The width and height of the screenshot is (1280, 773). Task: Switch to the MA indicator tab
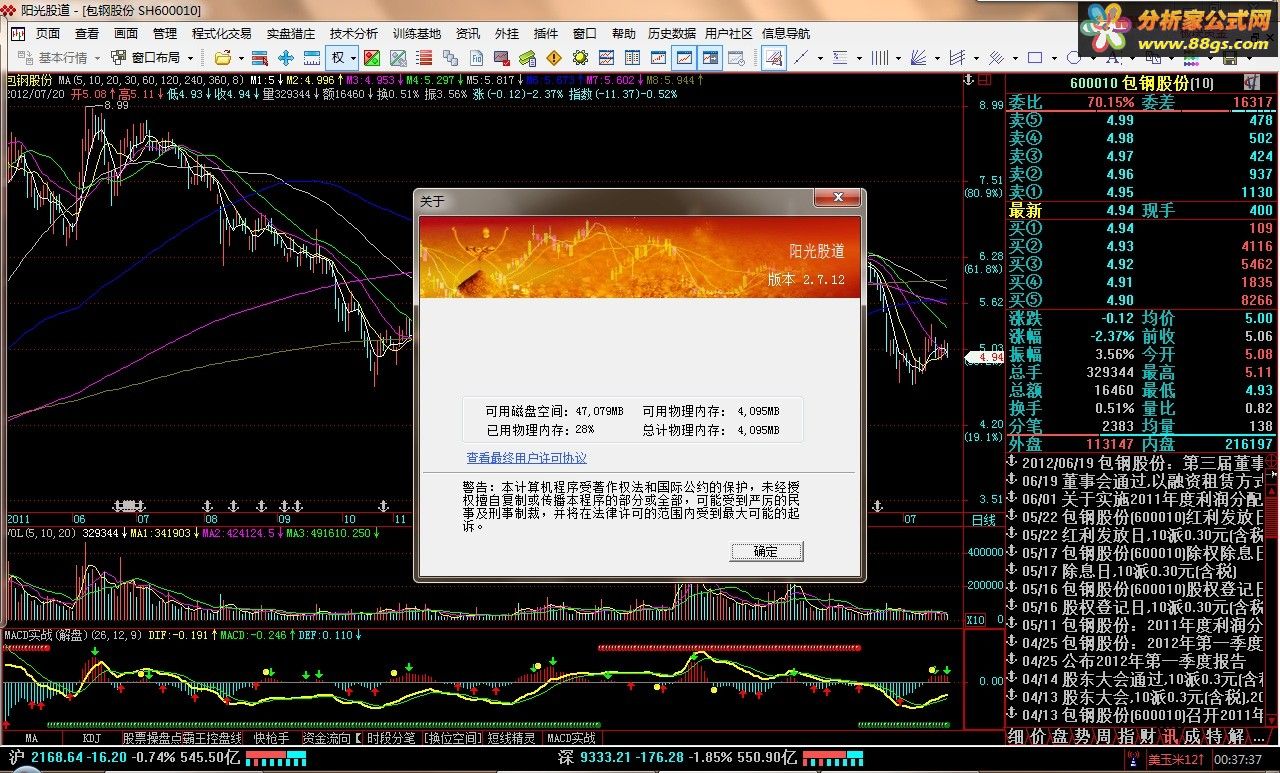(x=32, y=738)
